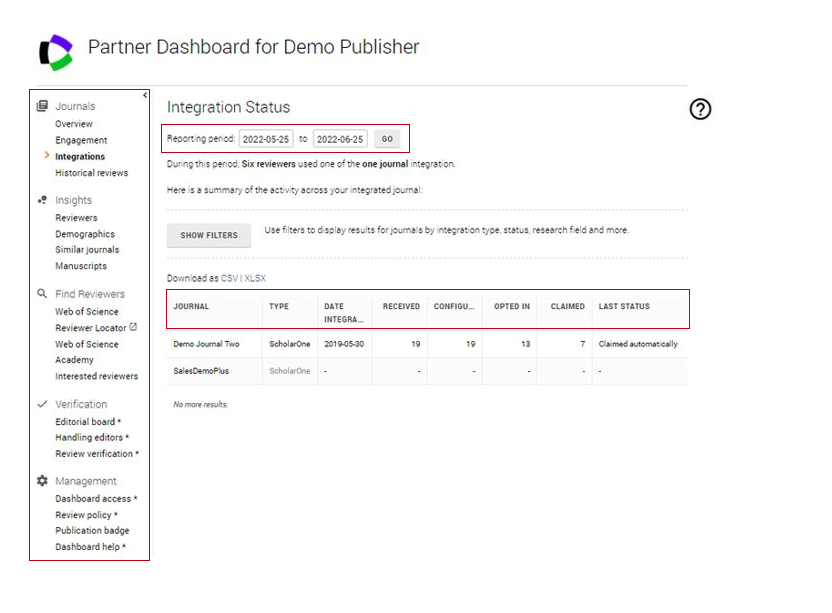Screen dimensions: 832x613
Task: Open Reviewer Locator link
Action: click(91, 328)
